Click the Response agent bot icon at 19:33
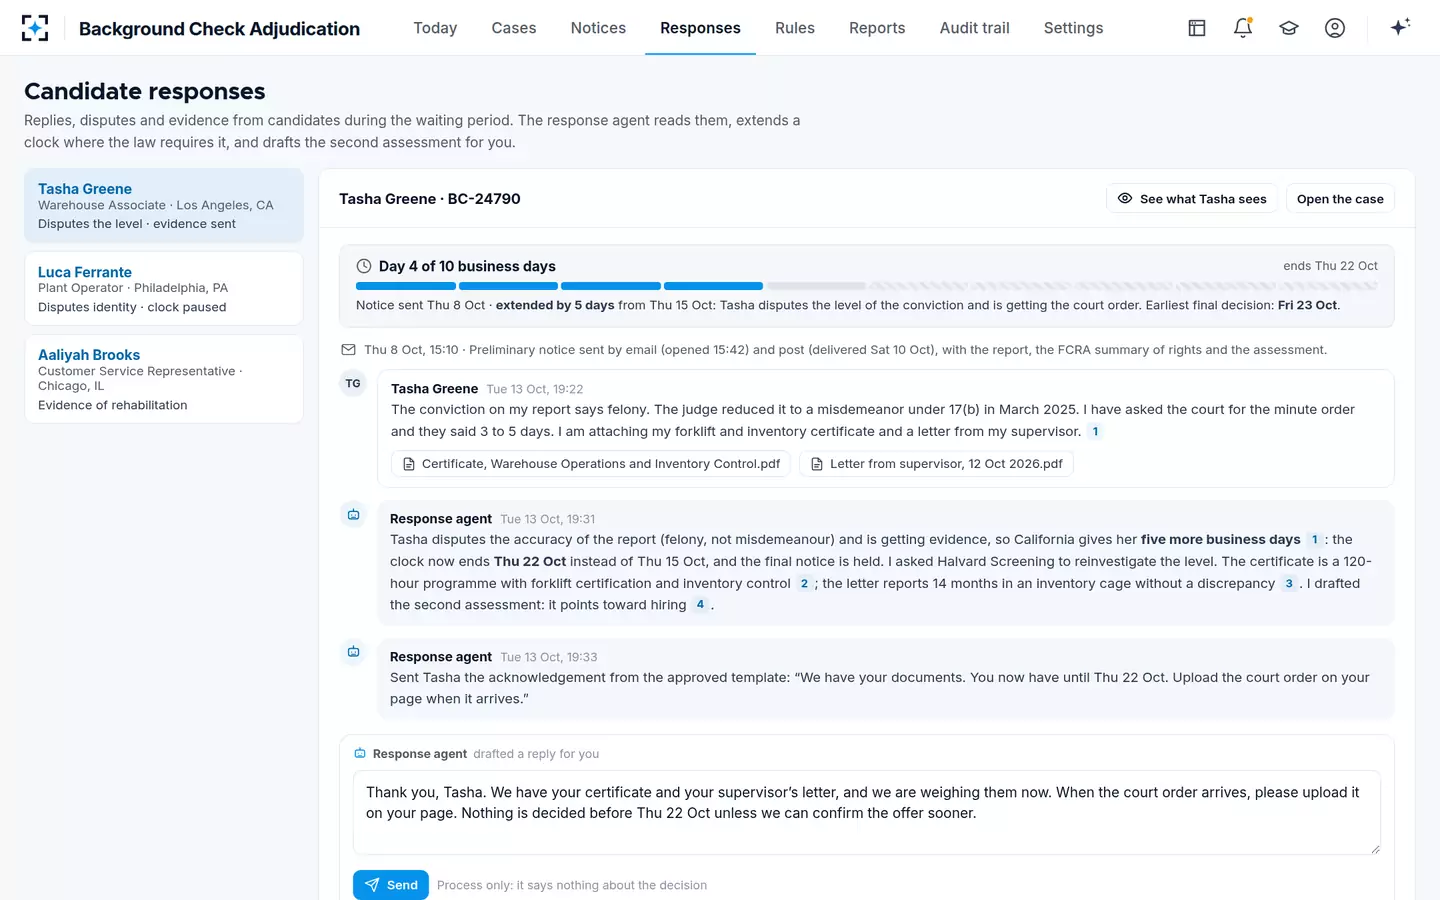 pos(353,652)
